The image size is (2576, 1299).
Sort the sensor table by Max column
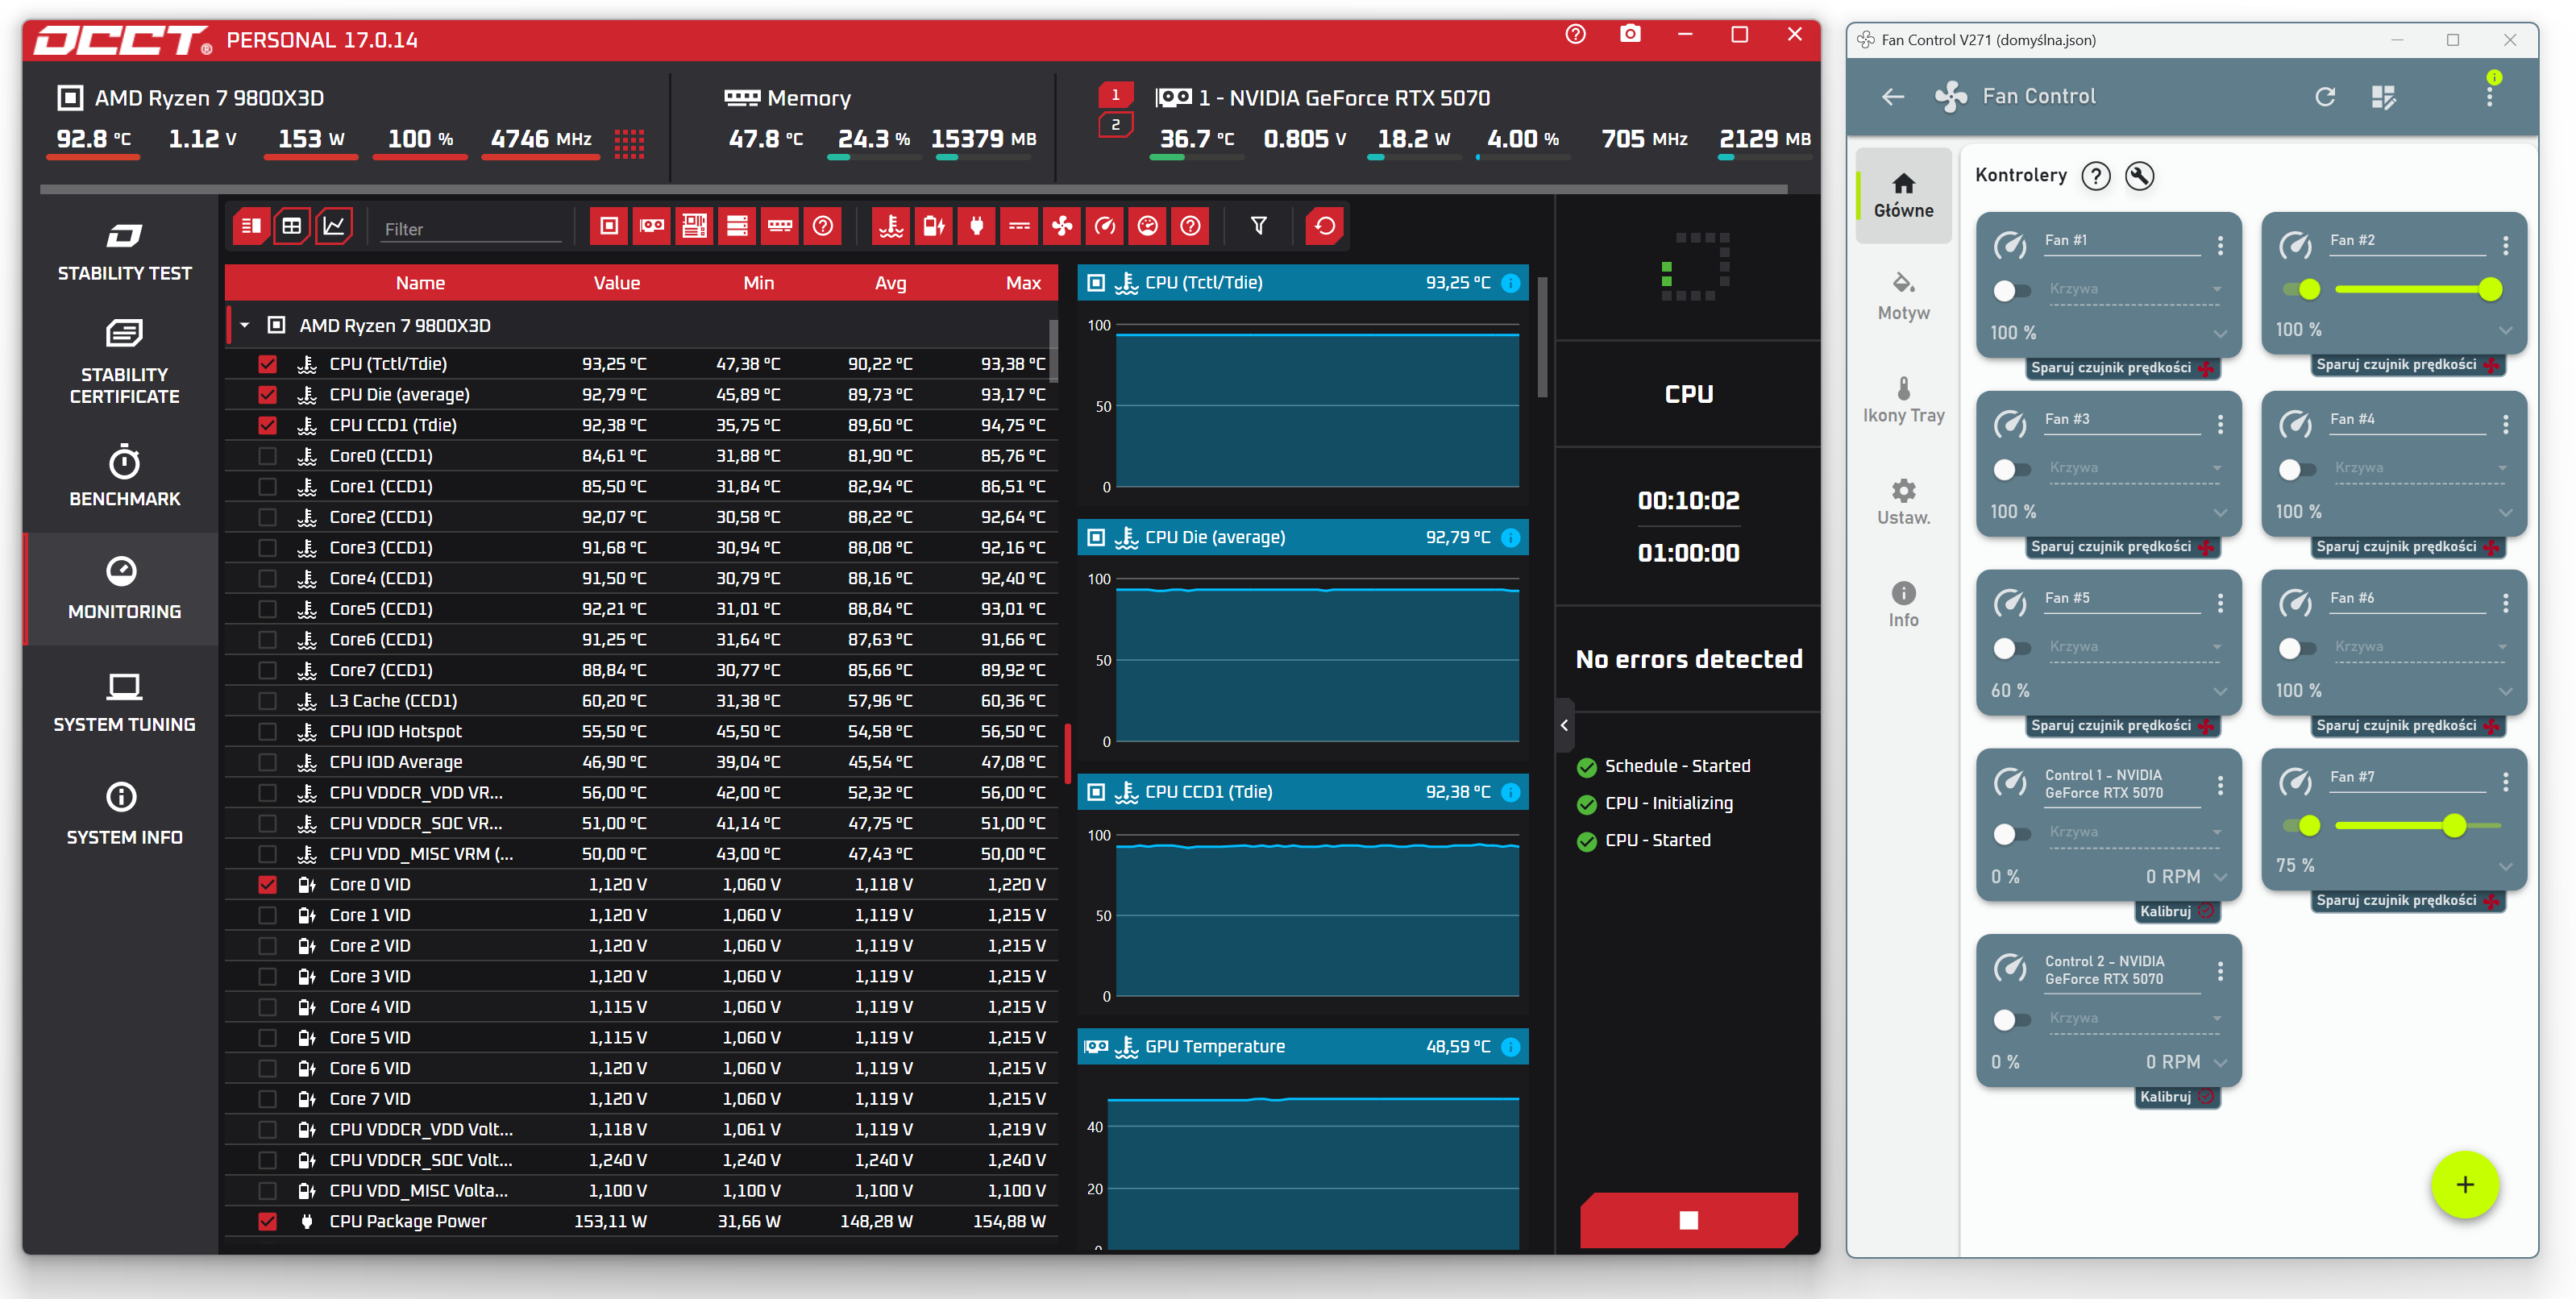tap(1023, 283)
